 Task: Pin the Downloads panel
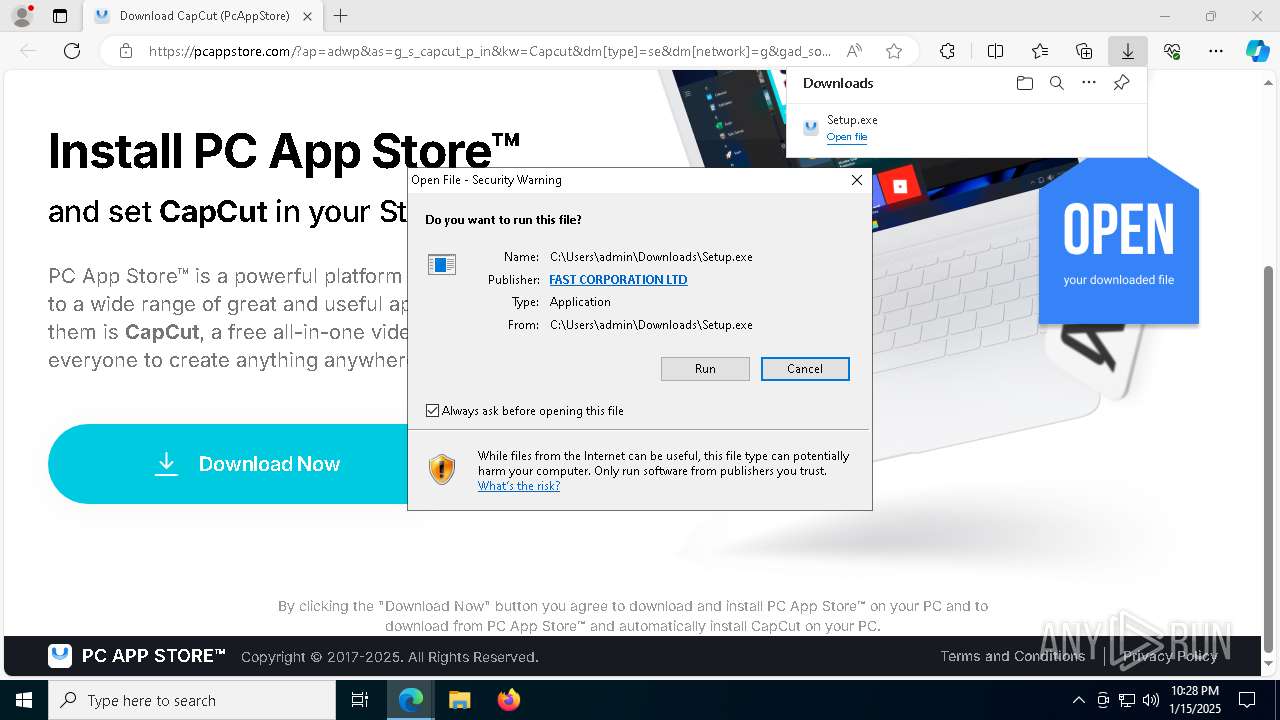click(1121, 83)
